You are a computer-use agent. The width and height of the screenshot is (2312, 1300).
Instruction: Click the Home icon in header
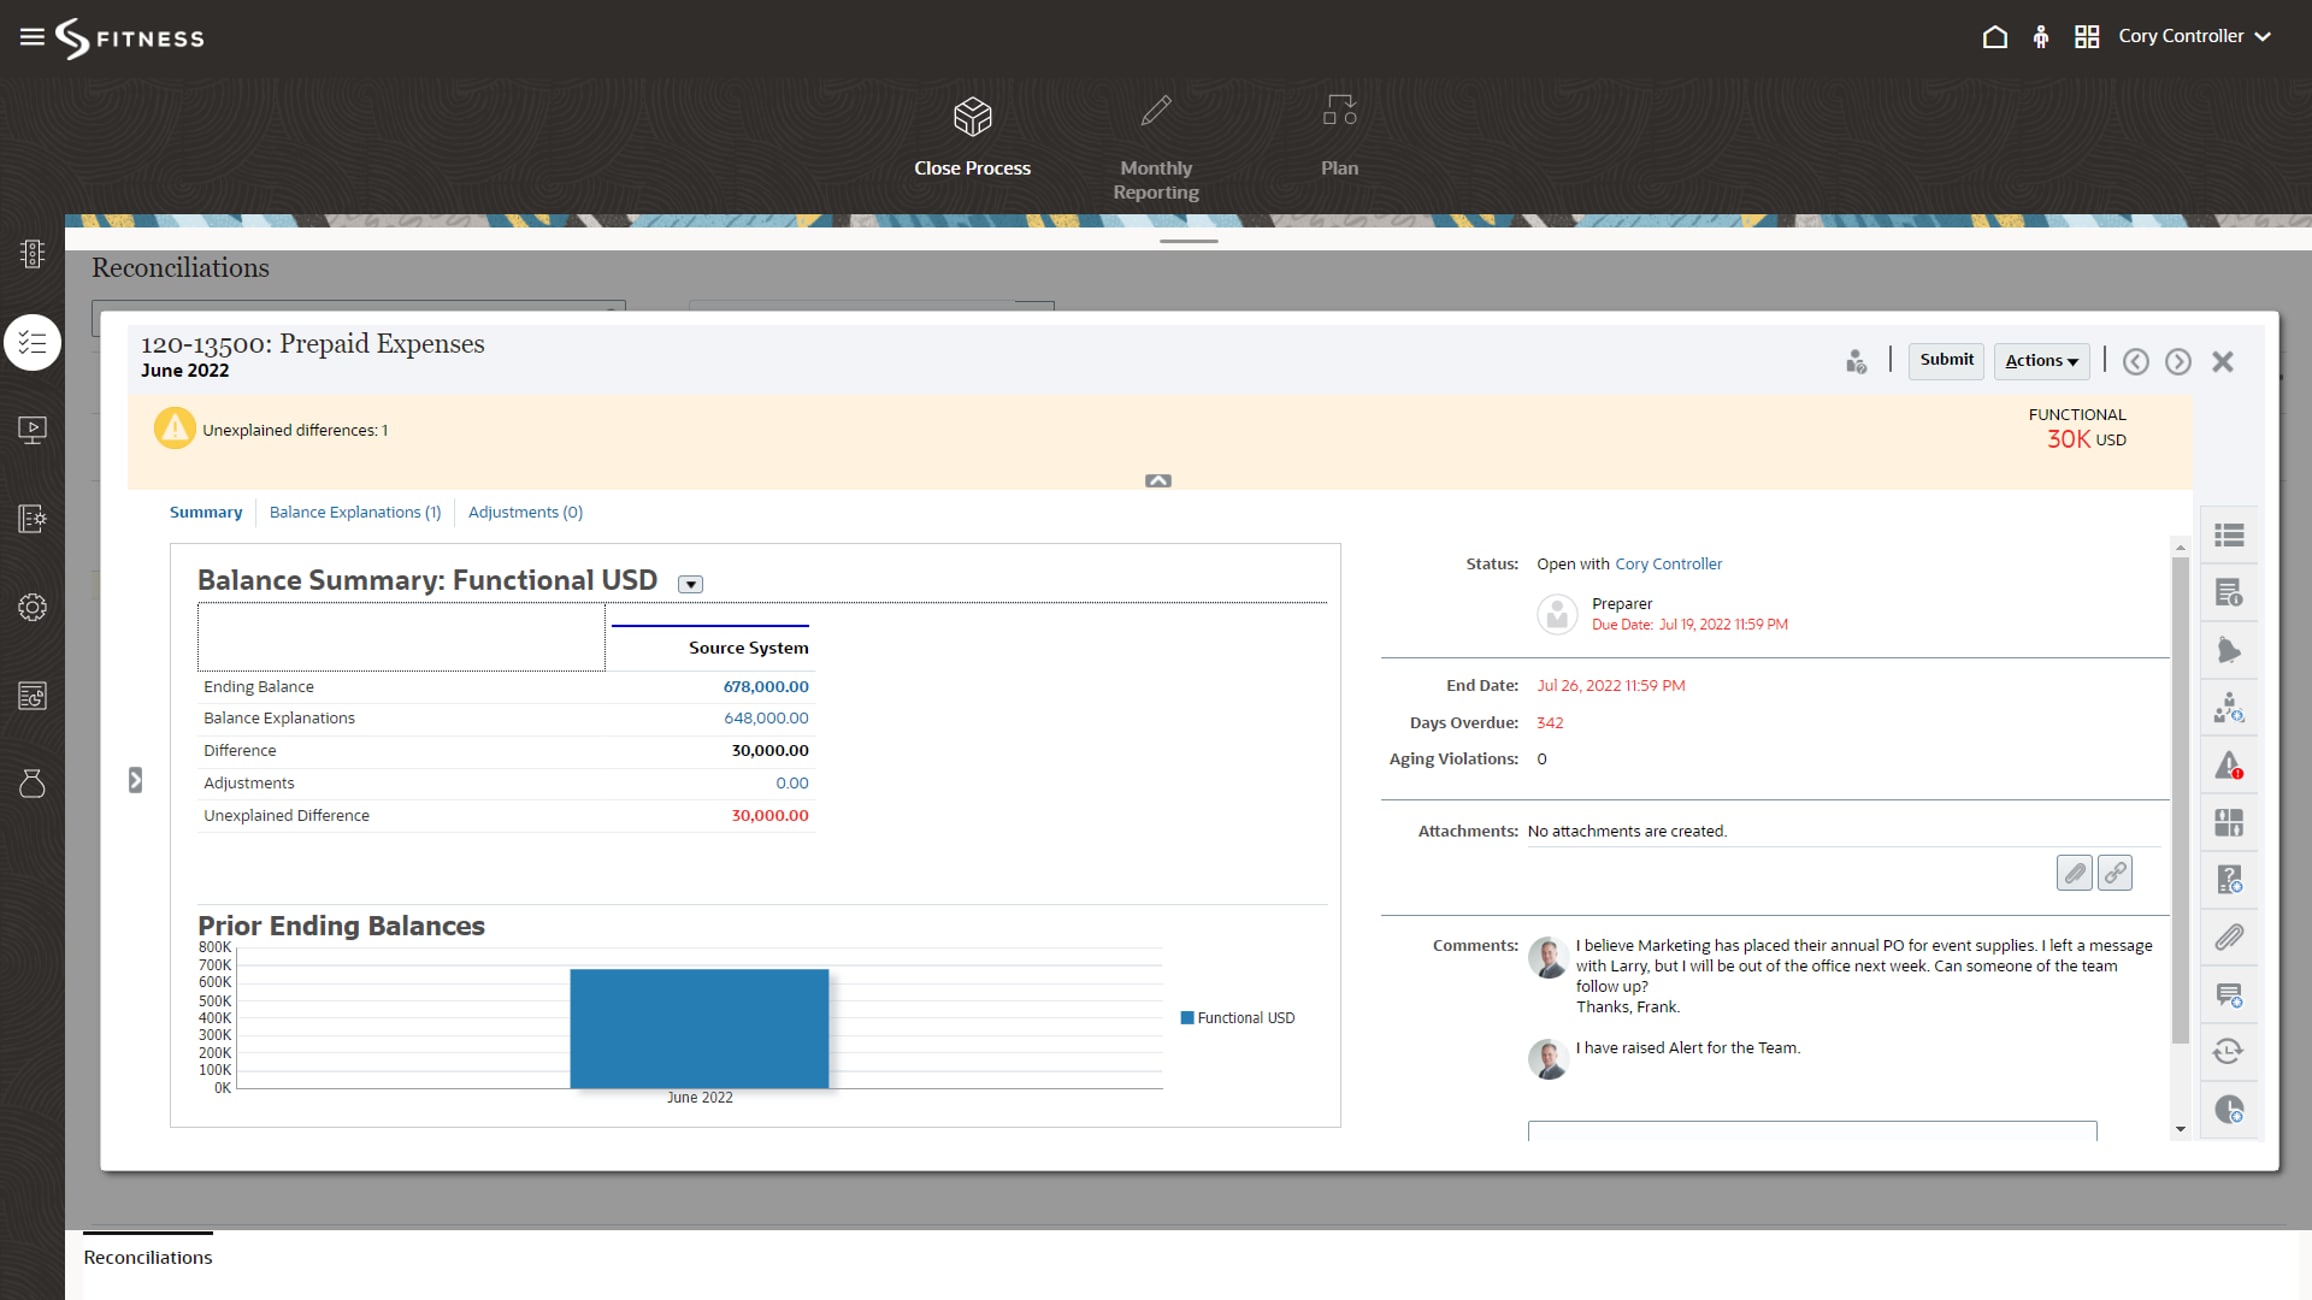1994,37
